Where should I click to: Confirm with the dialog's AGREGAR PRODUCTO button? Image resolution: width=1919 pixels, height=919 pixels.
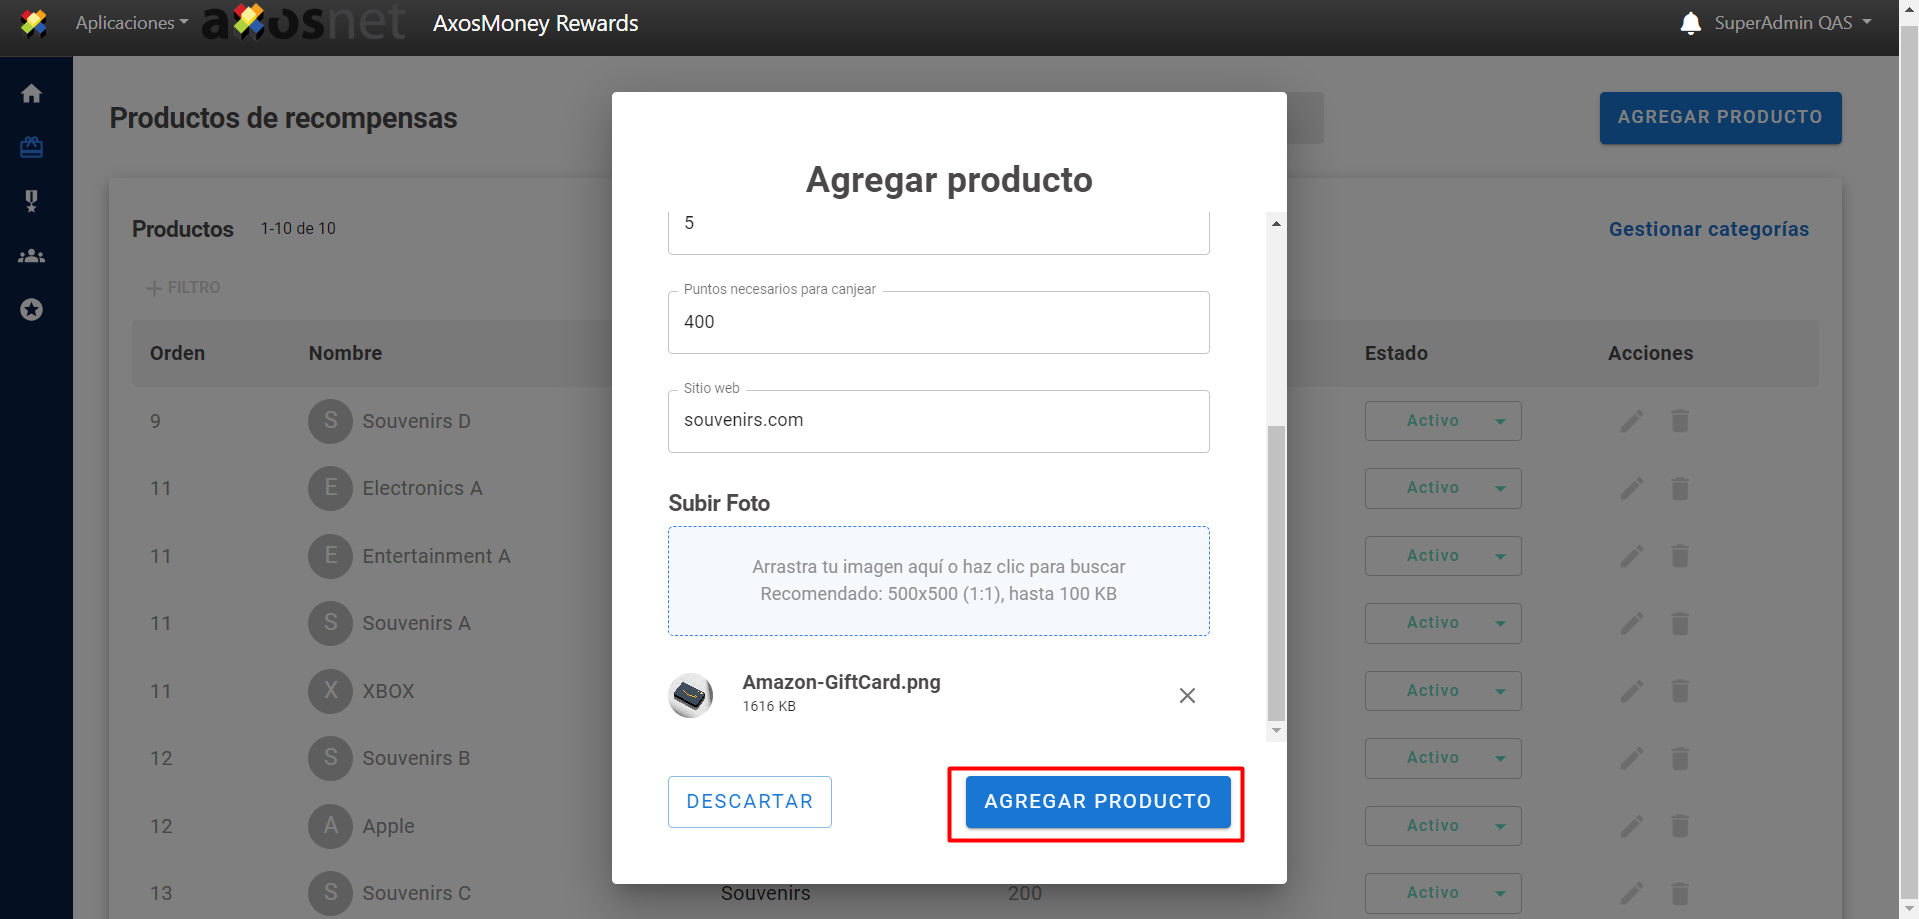1097,802
